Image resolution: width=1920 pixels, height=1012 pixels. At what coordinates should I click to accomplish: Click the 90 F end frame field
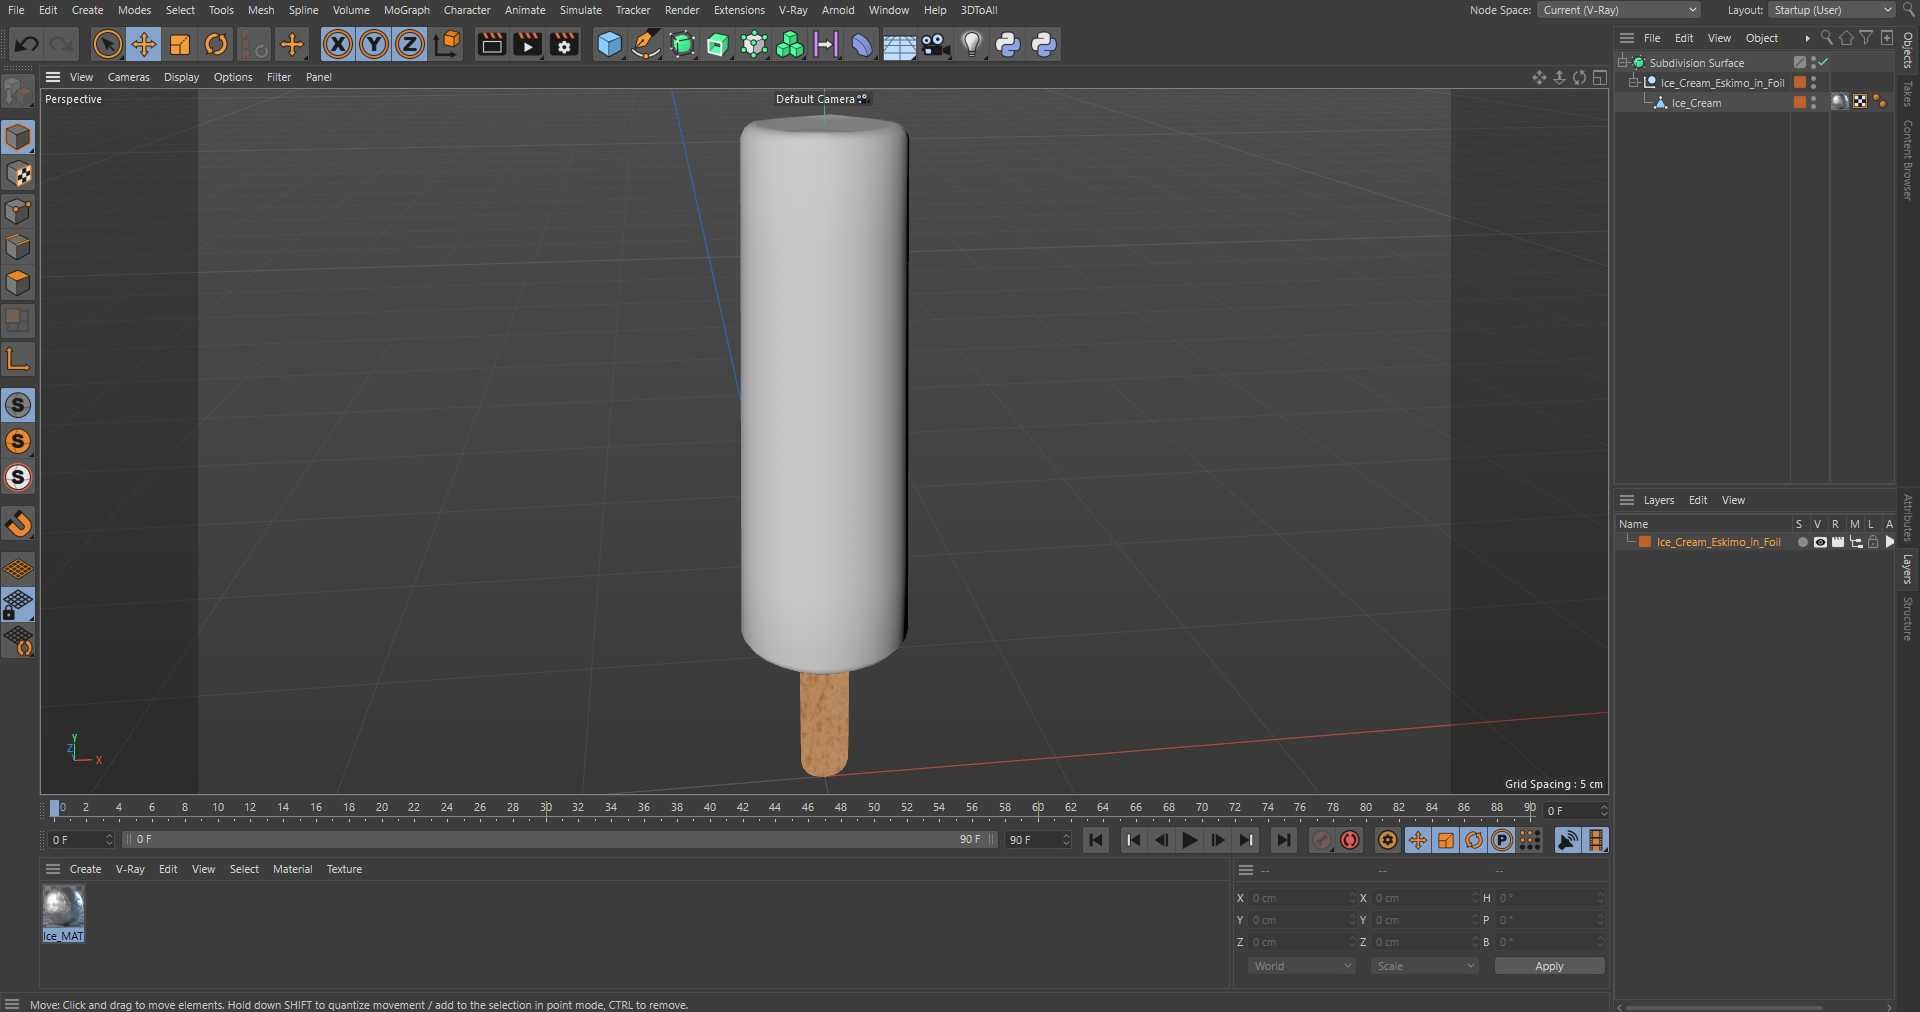[x=1039, y=840]
